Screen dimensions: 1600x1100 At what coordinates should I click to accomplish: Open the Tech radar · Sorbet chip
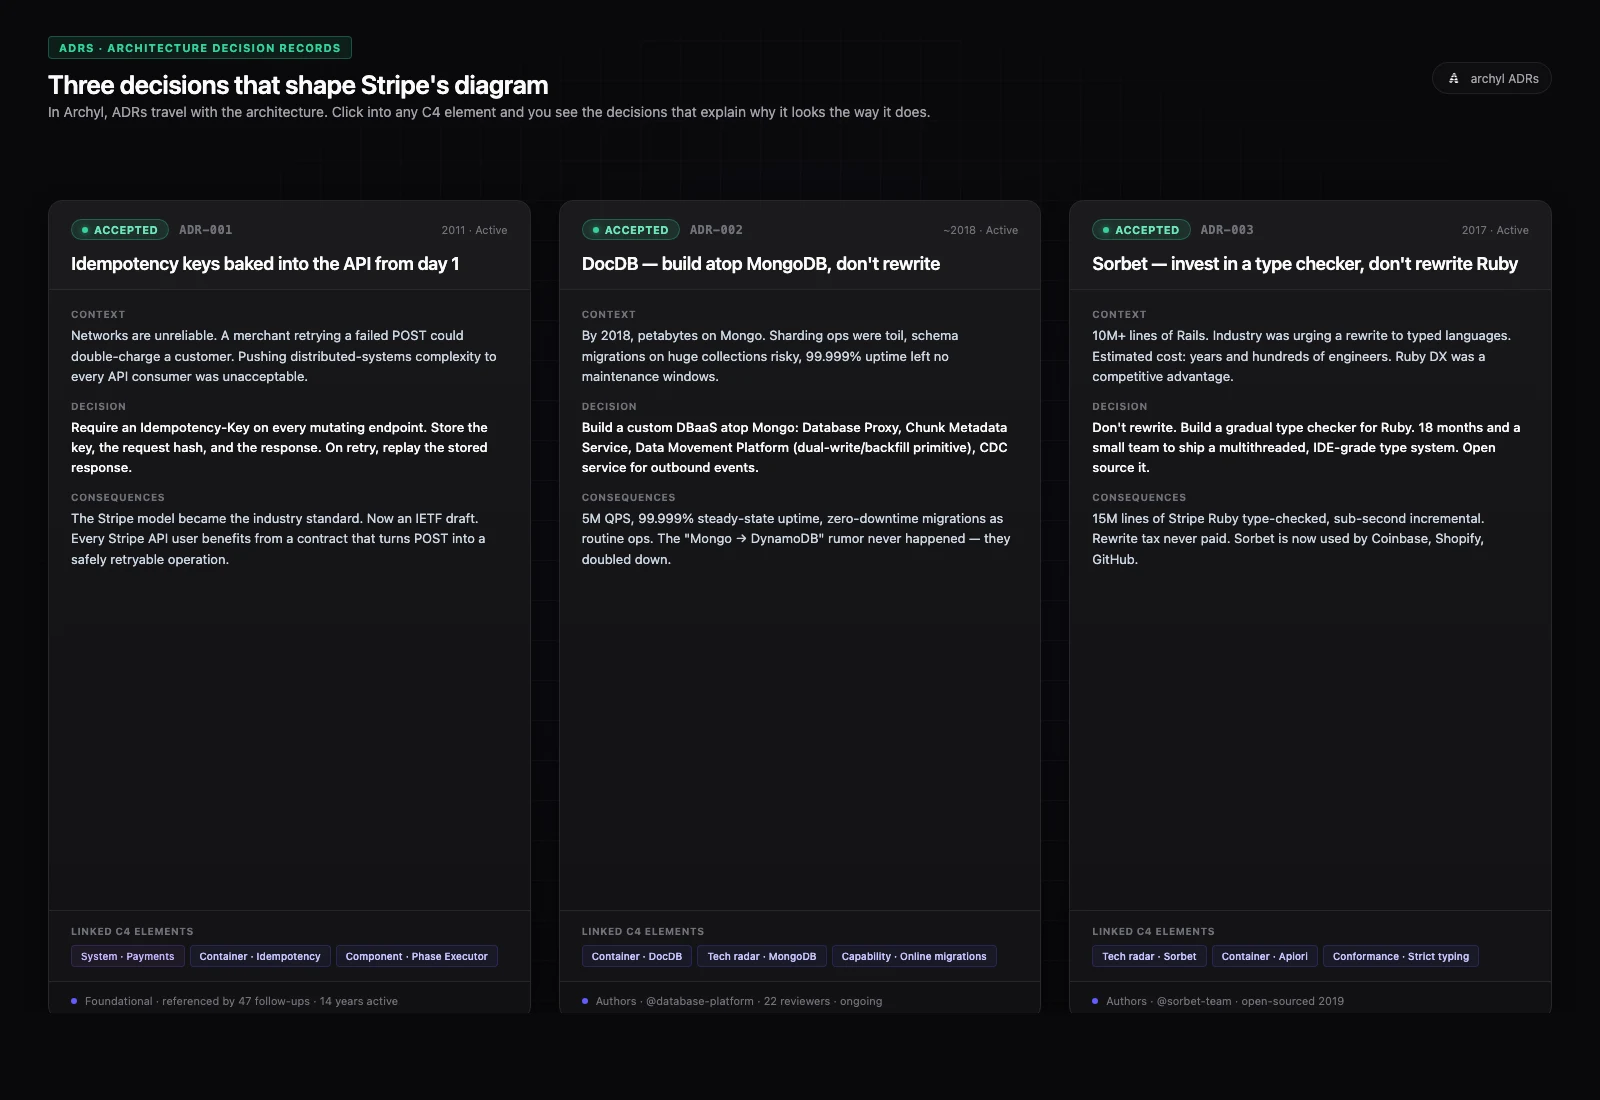point(1149,957)
